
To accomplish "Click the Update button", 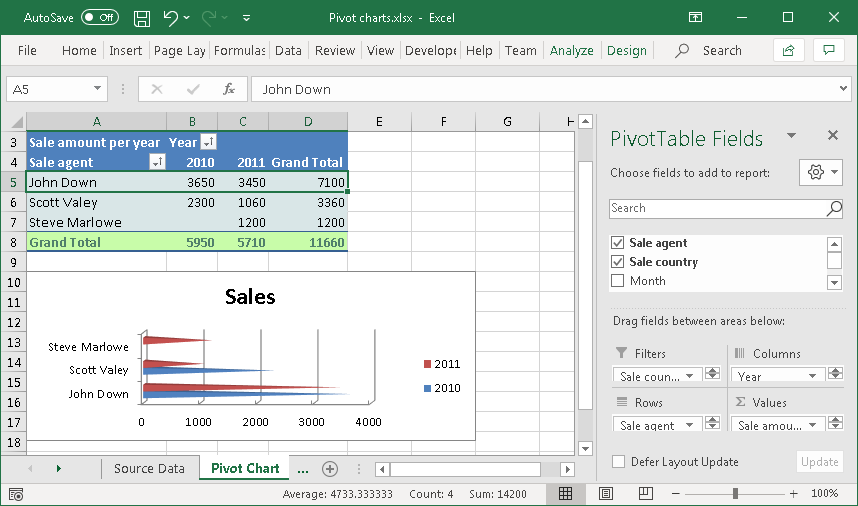I will [x=819, y=462].
